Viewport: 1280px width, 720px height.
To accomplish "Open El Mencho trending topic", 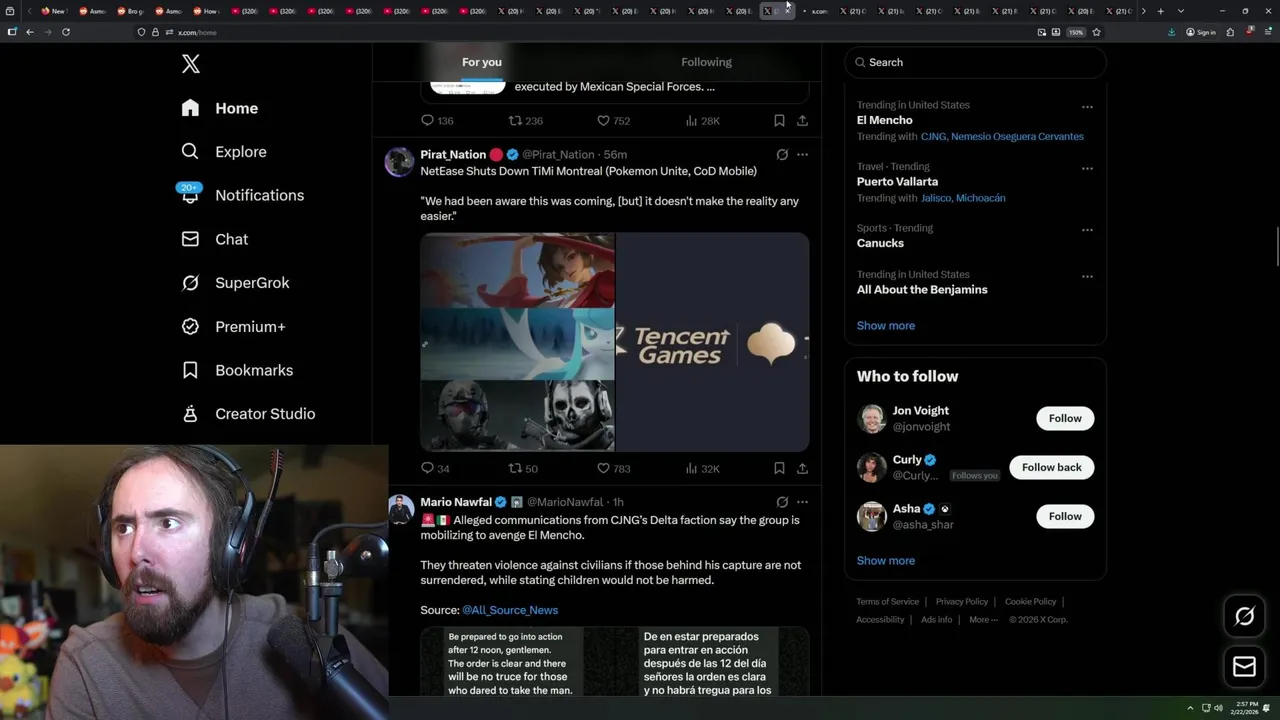I will coord(884,120).
